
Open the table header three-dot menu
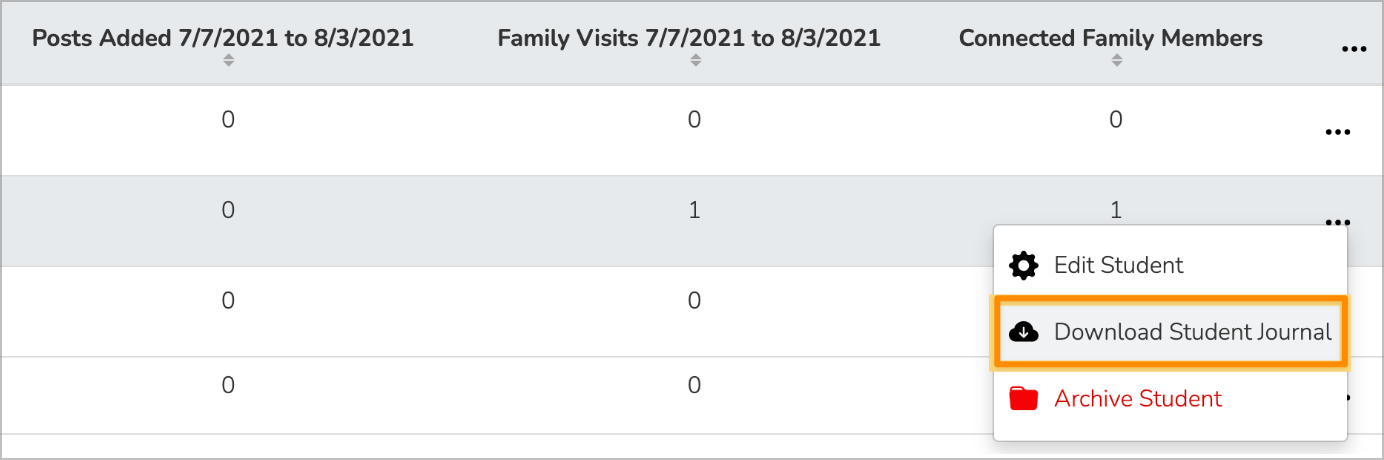pos(1353,49)
